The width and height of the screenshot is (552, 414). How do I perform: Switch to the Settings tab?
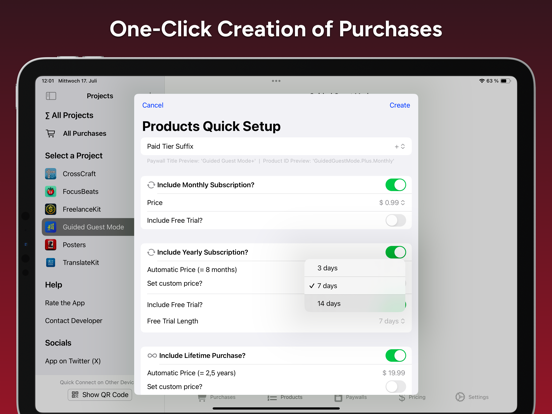point(472,397)
